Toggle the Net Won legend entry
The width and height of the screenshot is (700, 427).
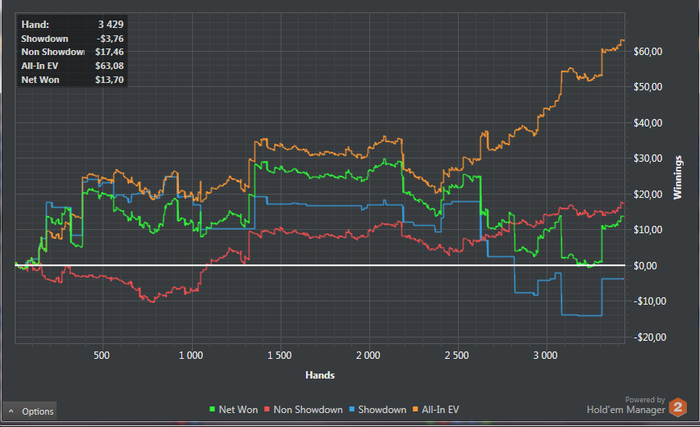[233, 410]
